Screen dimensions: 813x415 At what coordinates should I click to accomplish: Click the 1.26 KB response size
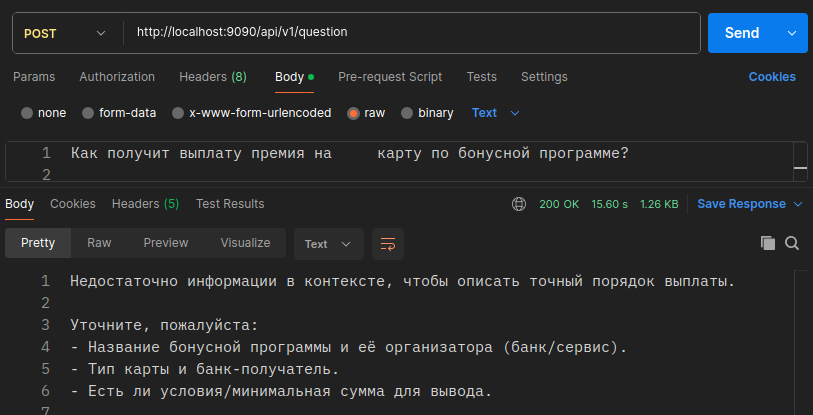[659, 204]
